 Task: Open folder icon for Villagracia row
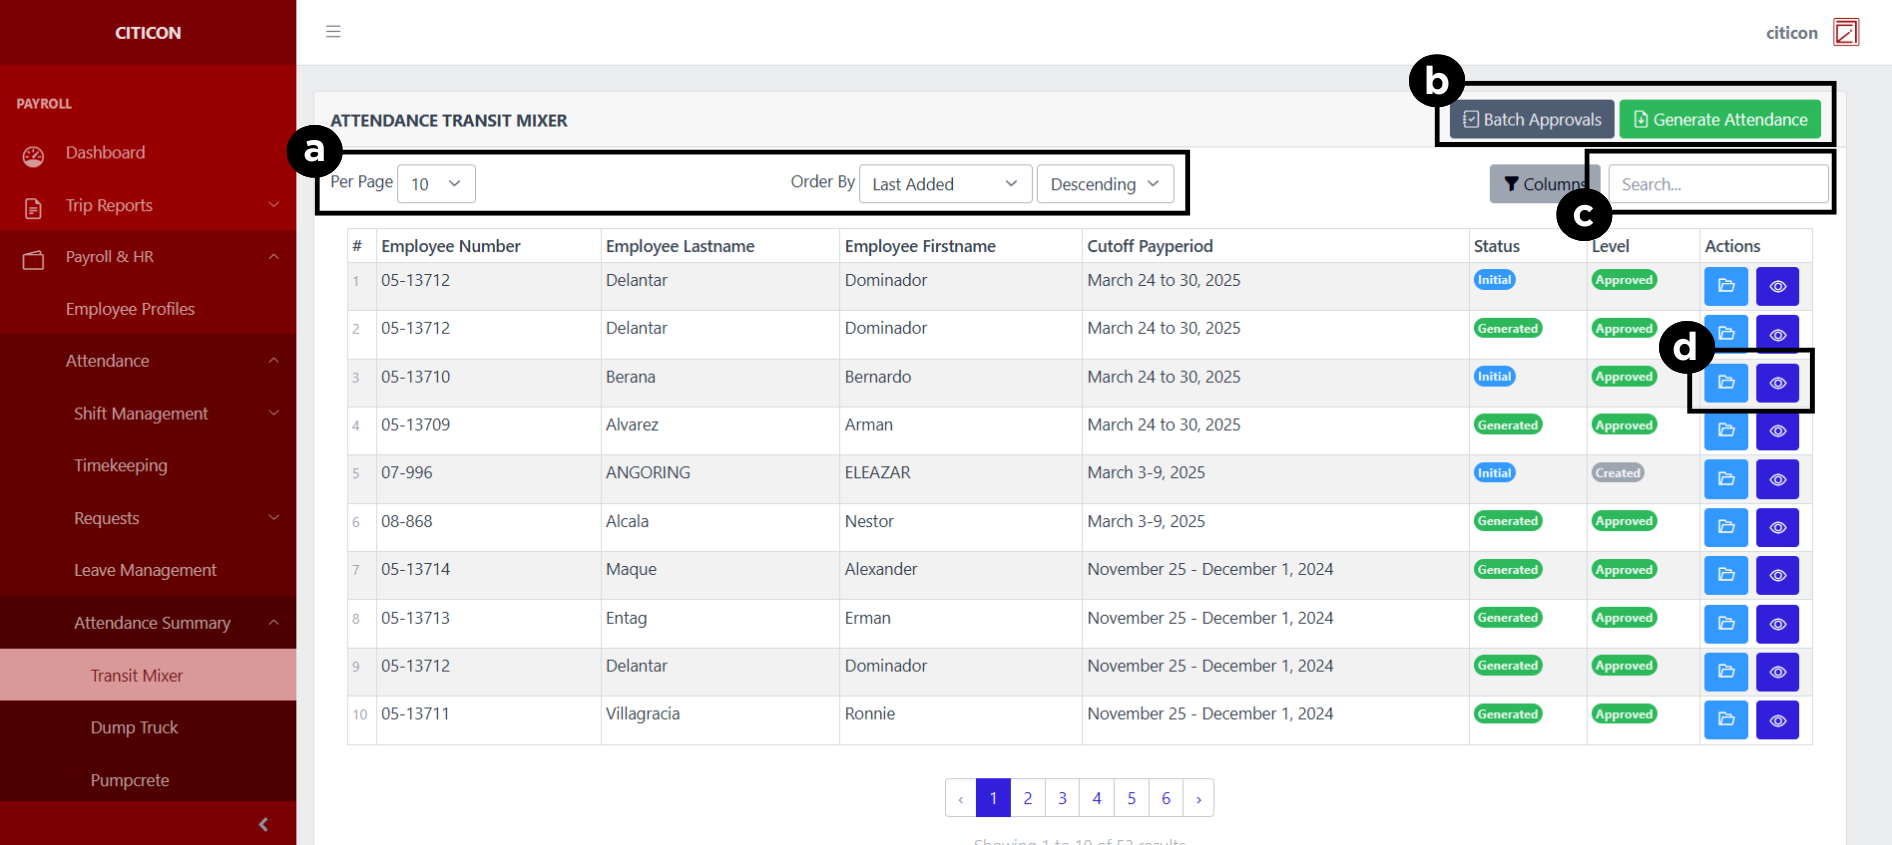coord(1725,719)
